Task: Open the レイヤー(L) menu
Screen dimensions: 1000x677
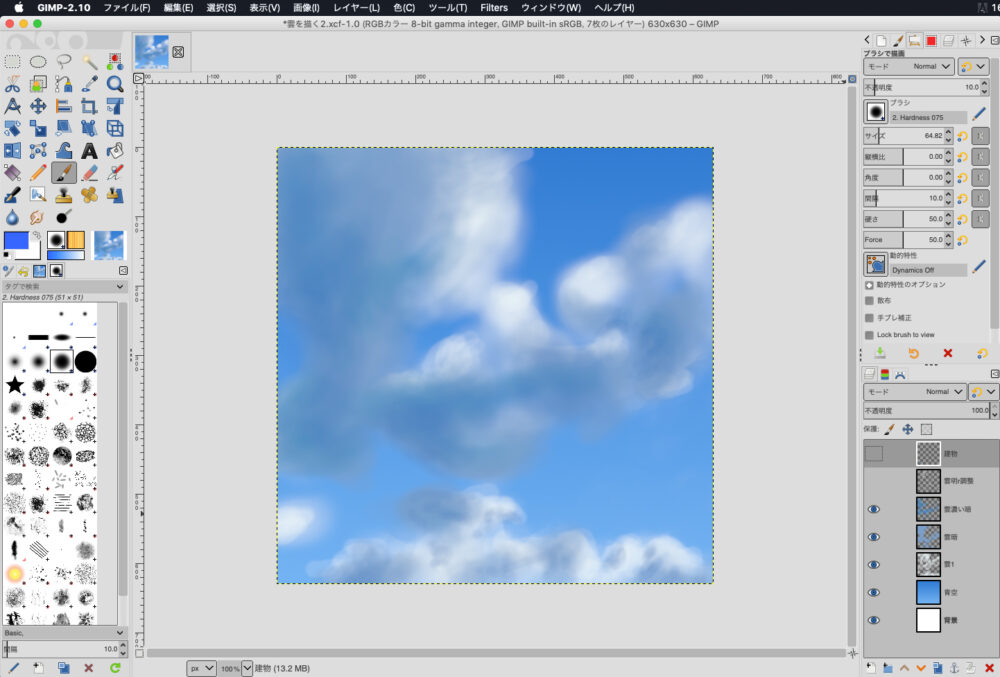Action: click(x=356, y=7)
